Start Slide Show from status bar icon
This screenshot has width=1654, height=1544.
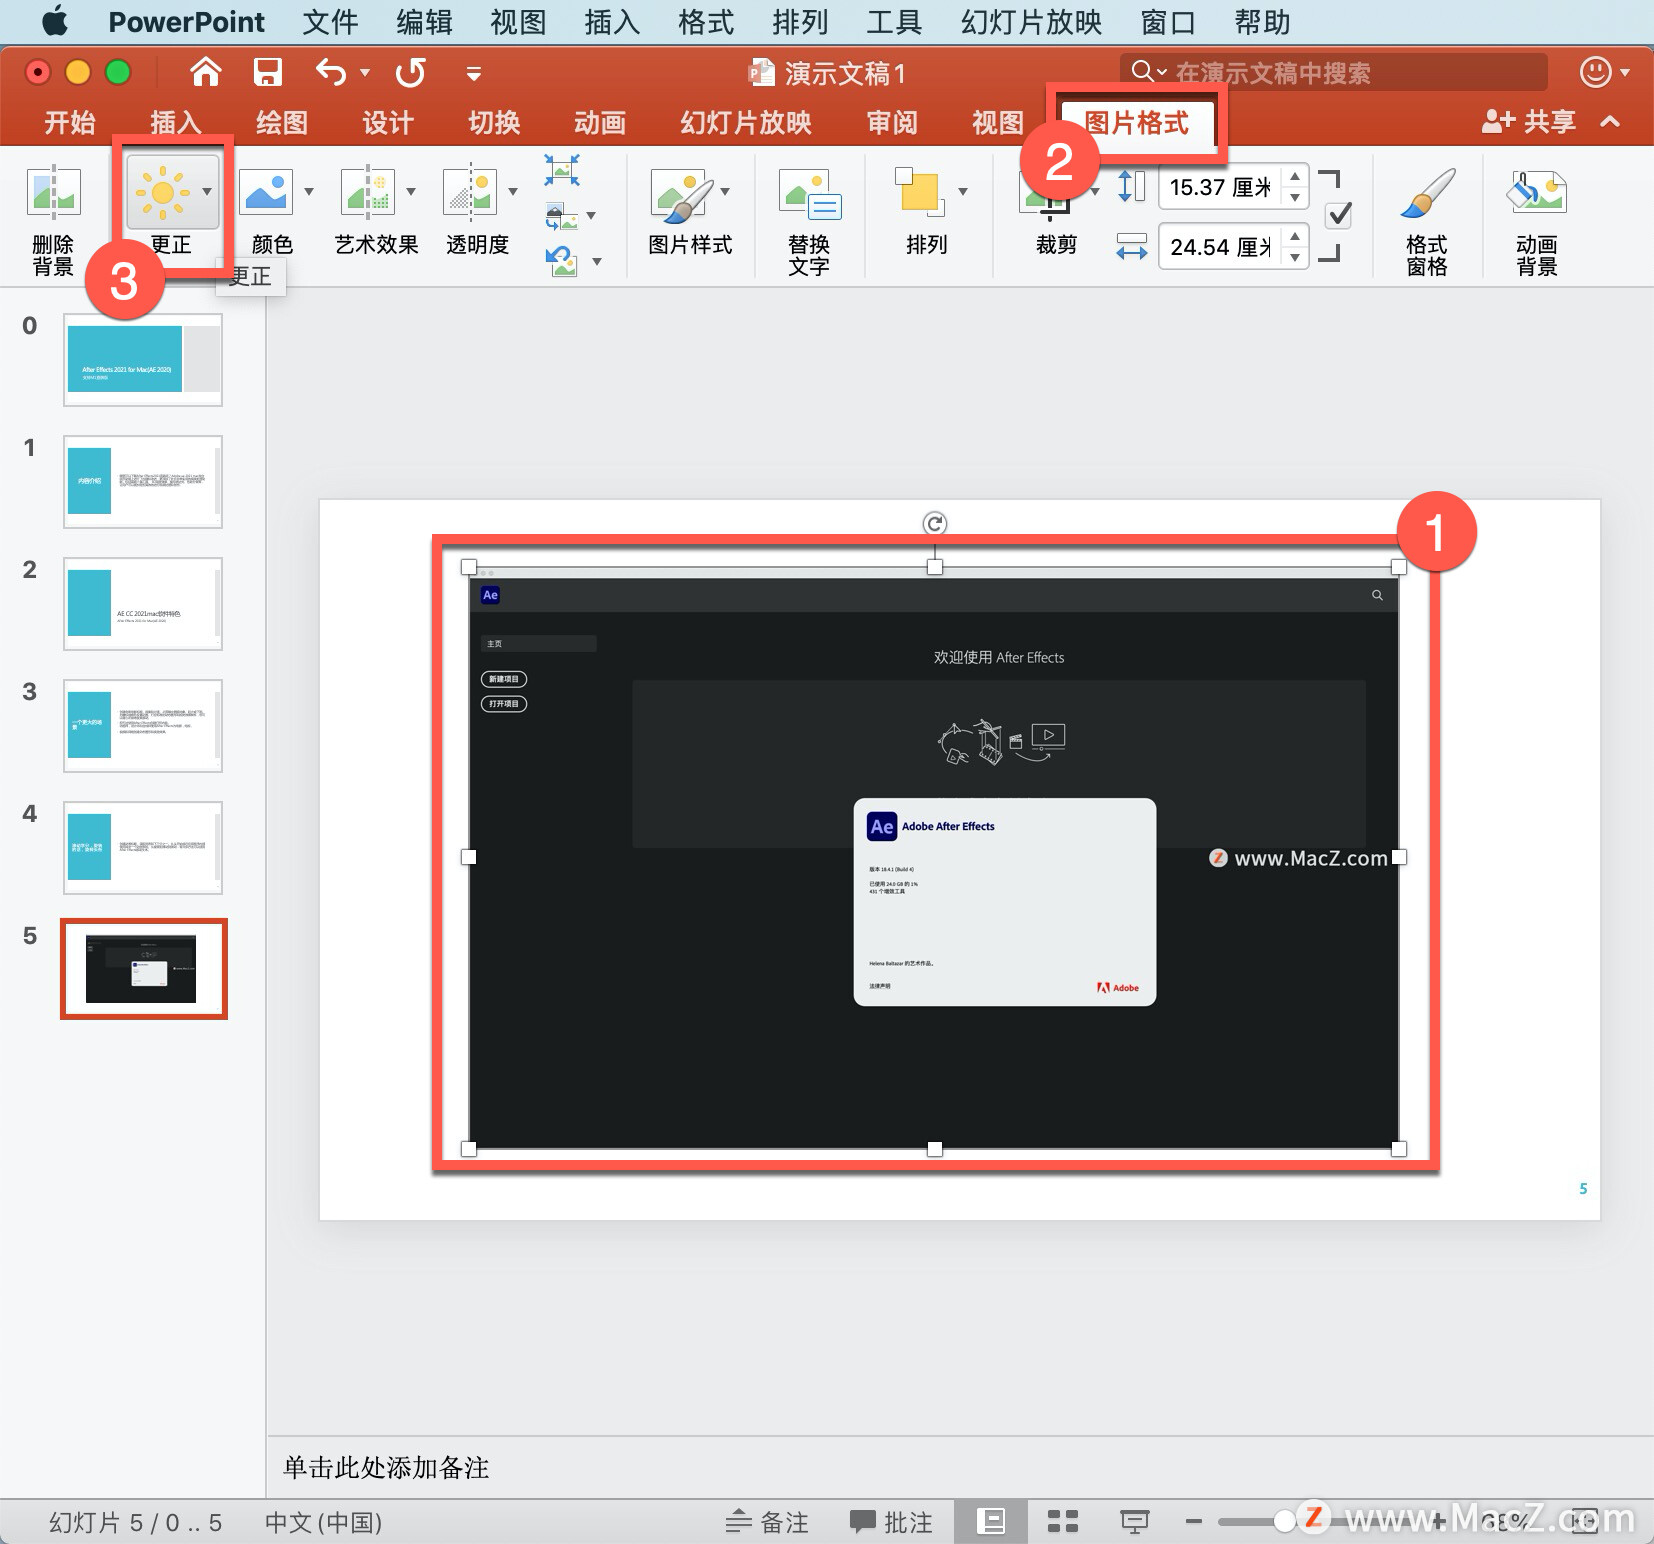[x=1134, y=1522]
